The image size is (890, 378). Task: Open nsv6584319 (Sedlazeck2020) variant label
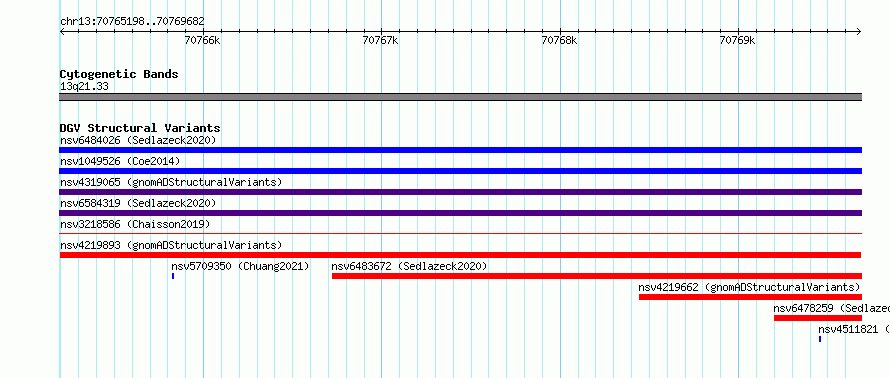[x=138, y=203]
